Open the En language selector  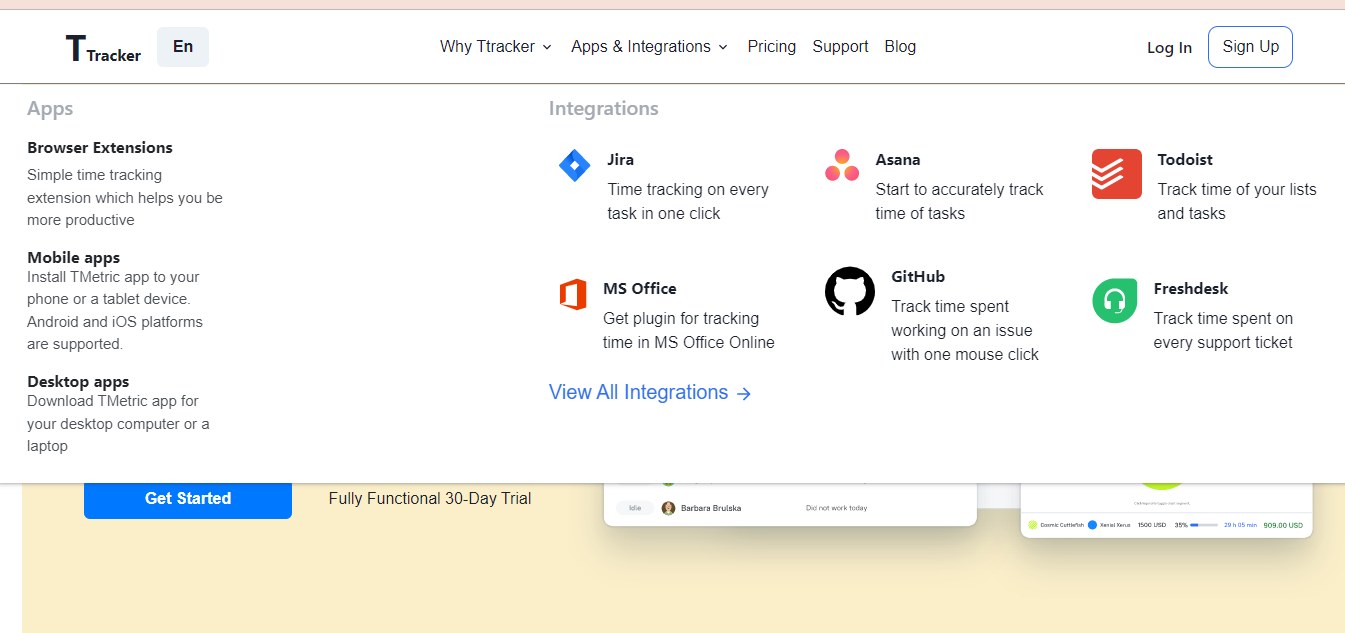point(183,47)
